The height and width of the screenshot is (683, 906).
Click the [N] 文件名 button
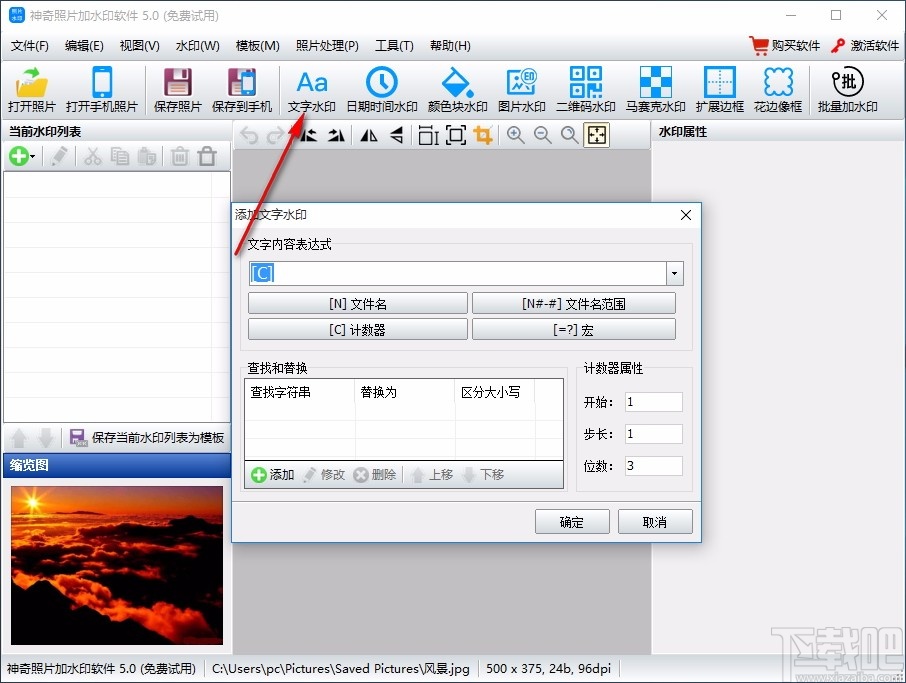pyautogui.click(x=358, y=303)
